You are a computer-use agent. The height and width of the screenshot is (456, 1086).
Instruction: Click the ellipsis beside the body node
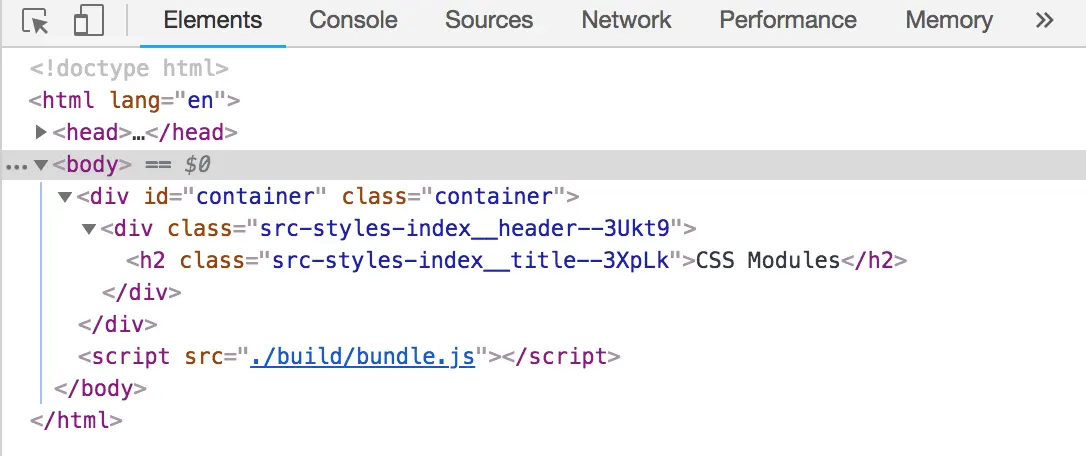click(x=17, y=167)
